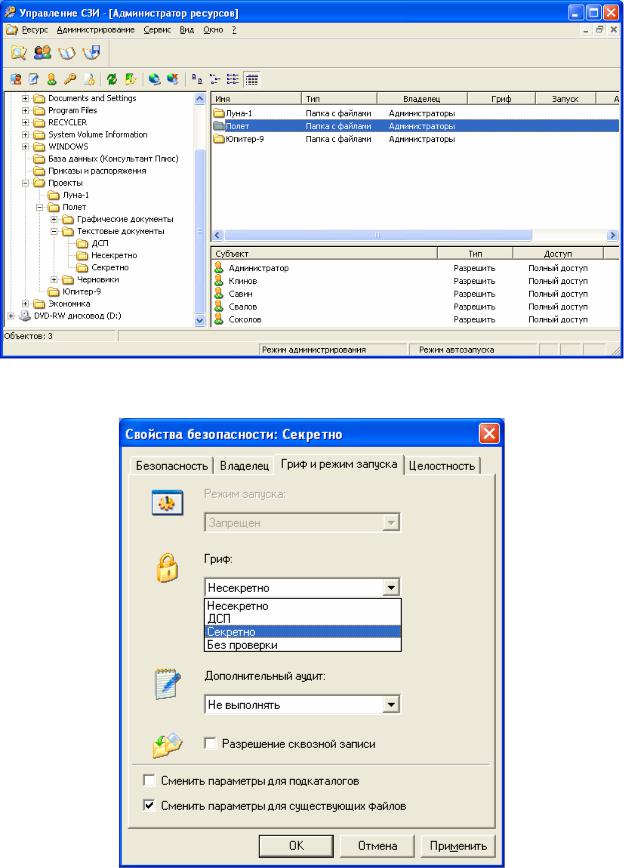
Task: Expand the Черновики tree node
Action: click(54, 280)
